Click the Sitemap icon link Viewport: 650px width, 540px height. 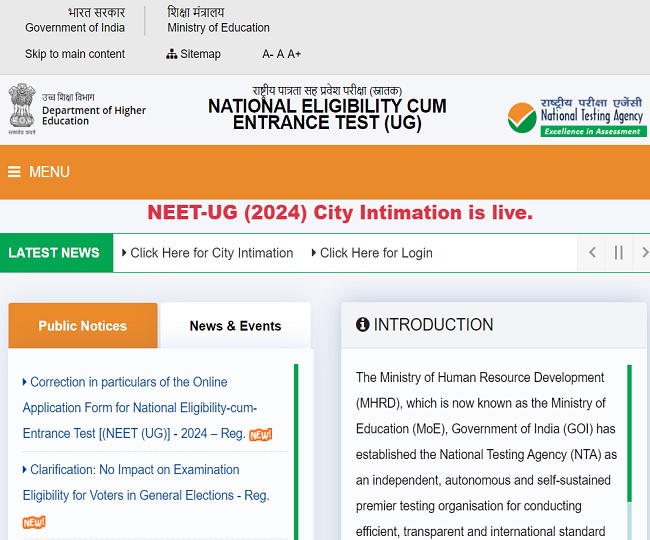[171, 54]
